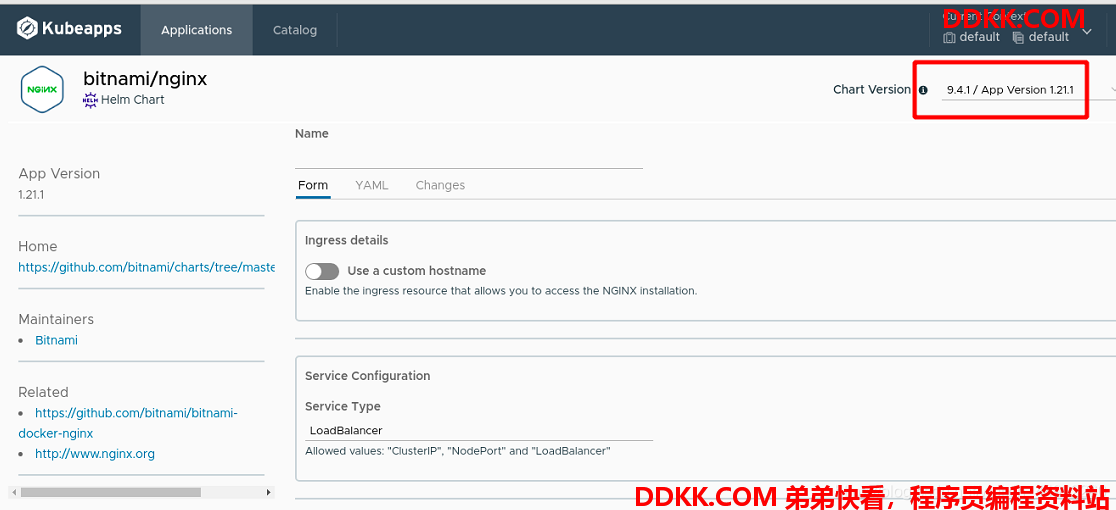Click the Maintainers sidebar heading
The image size is (1116, 510).
tap(56, 319)
